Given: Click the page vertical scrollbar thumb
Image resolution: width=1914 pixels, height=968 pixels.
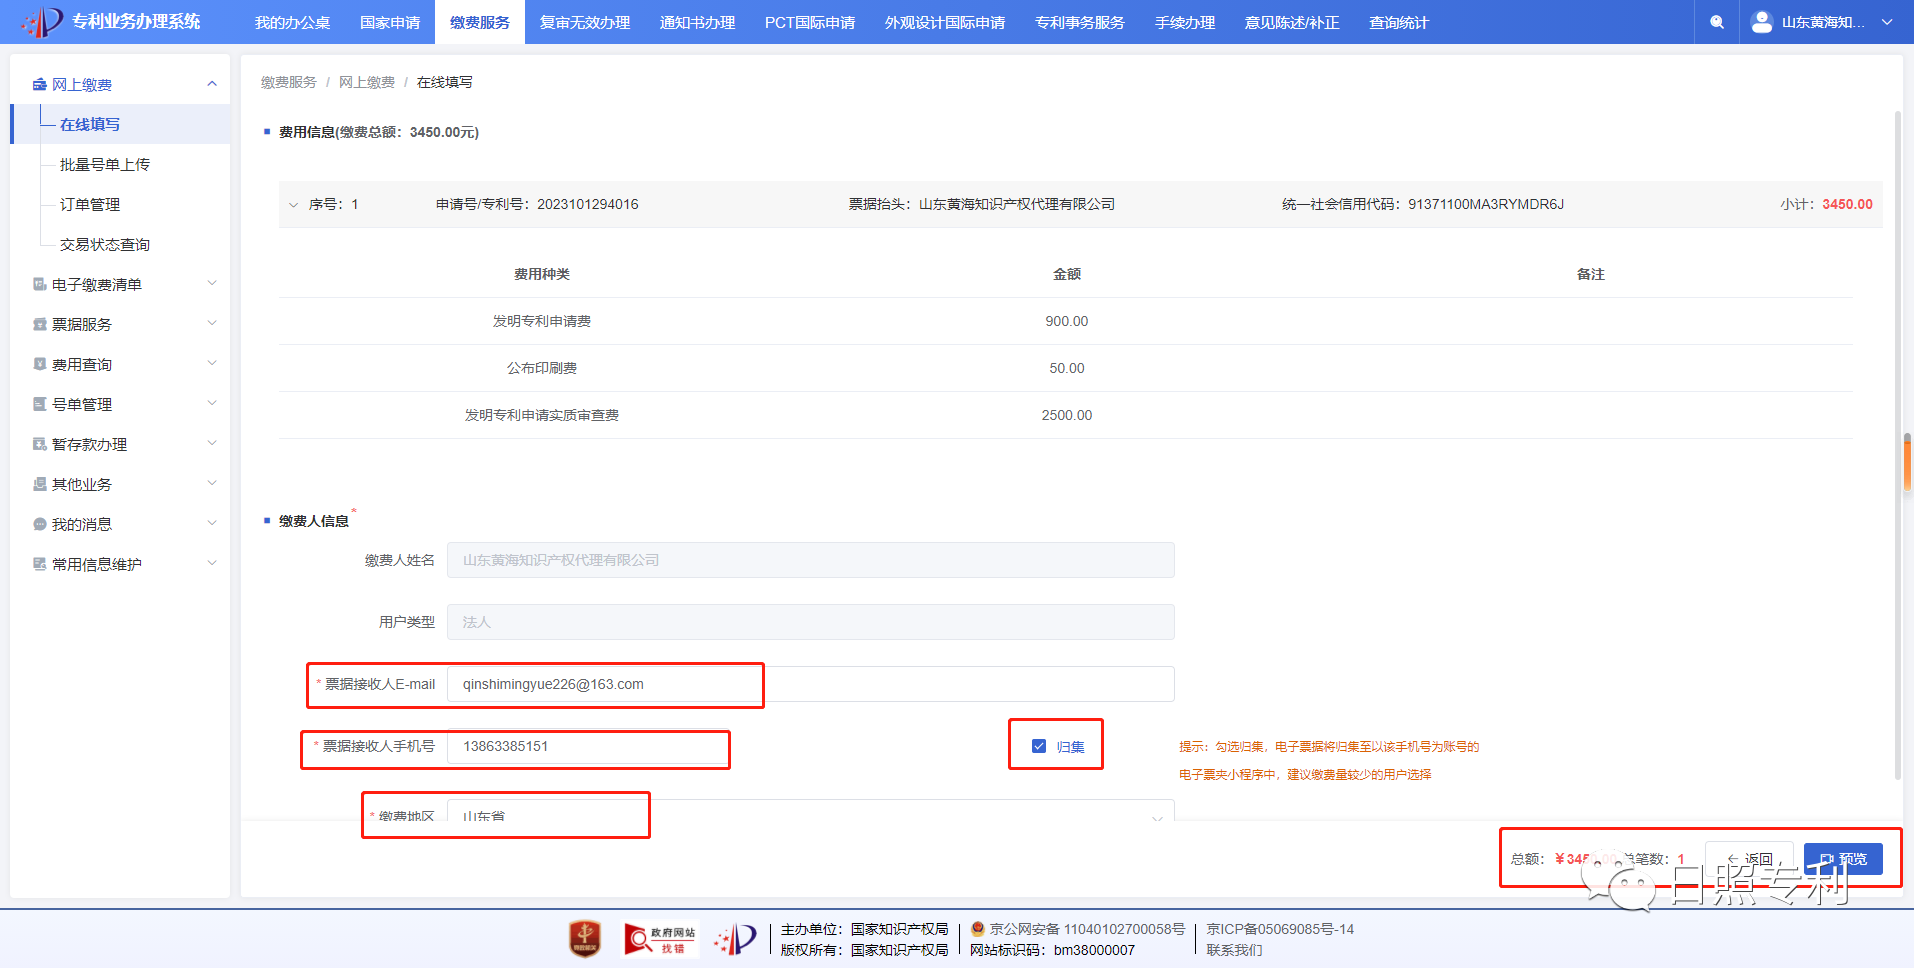Looking at the screenshot, I should [1908, 463].
